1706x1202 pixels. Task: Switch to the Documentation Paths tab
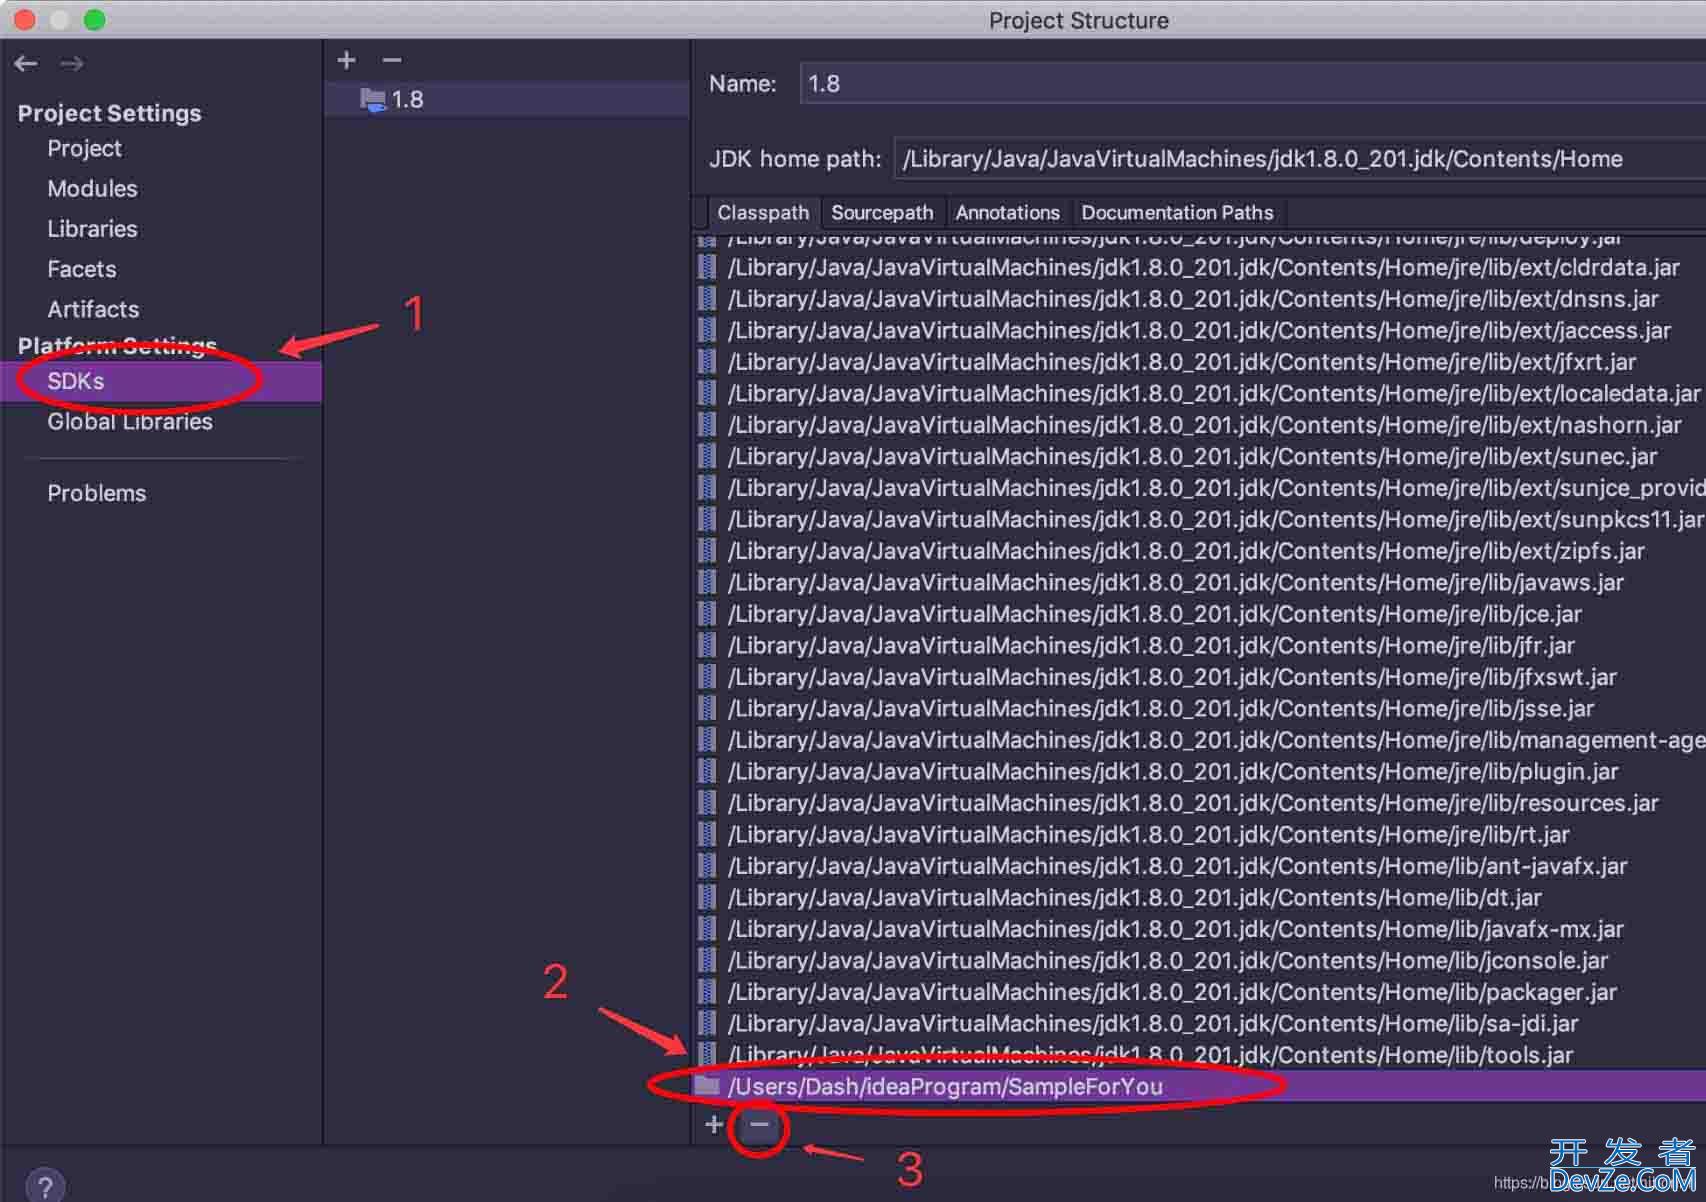coord(1177,212)
